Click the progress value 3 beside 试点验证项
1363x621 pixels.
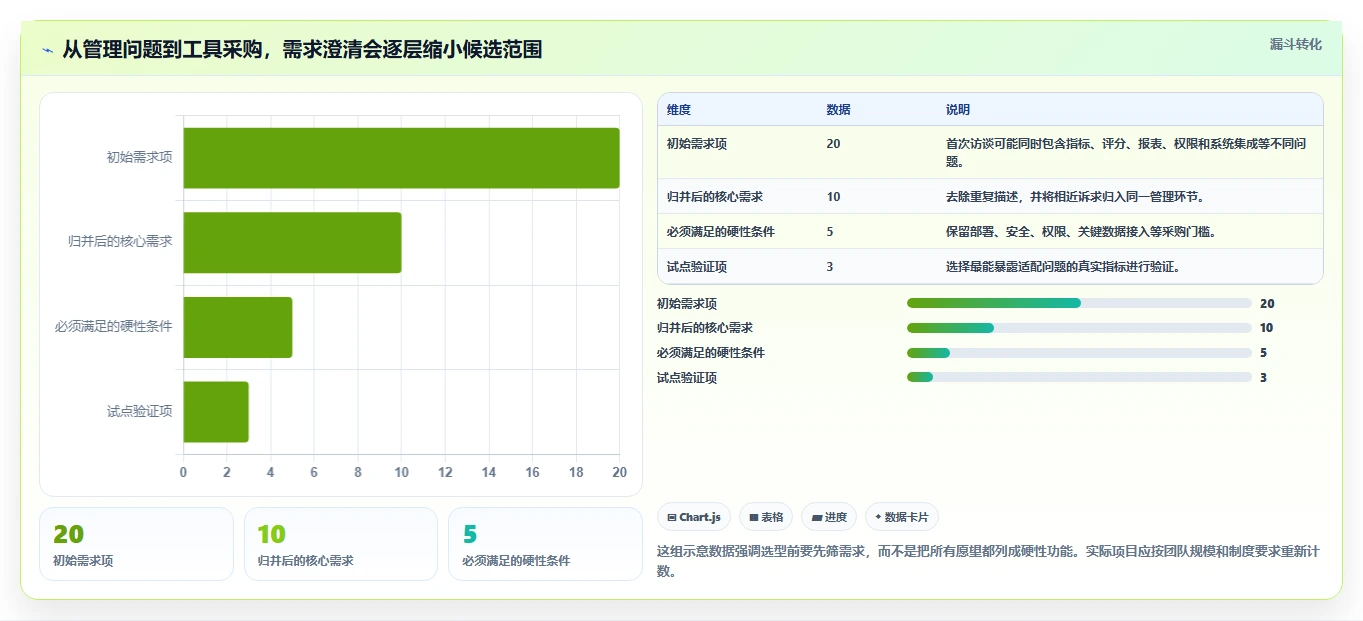coord(1264,378)
